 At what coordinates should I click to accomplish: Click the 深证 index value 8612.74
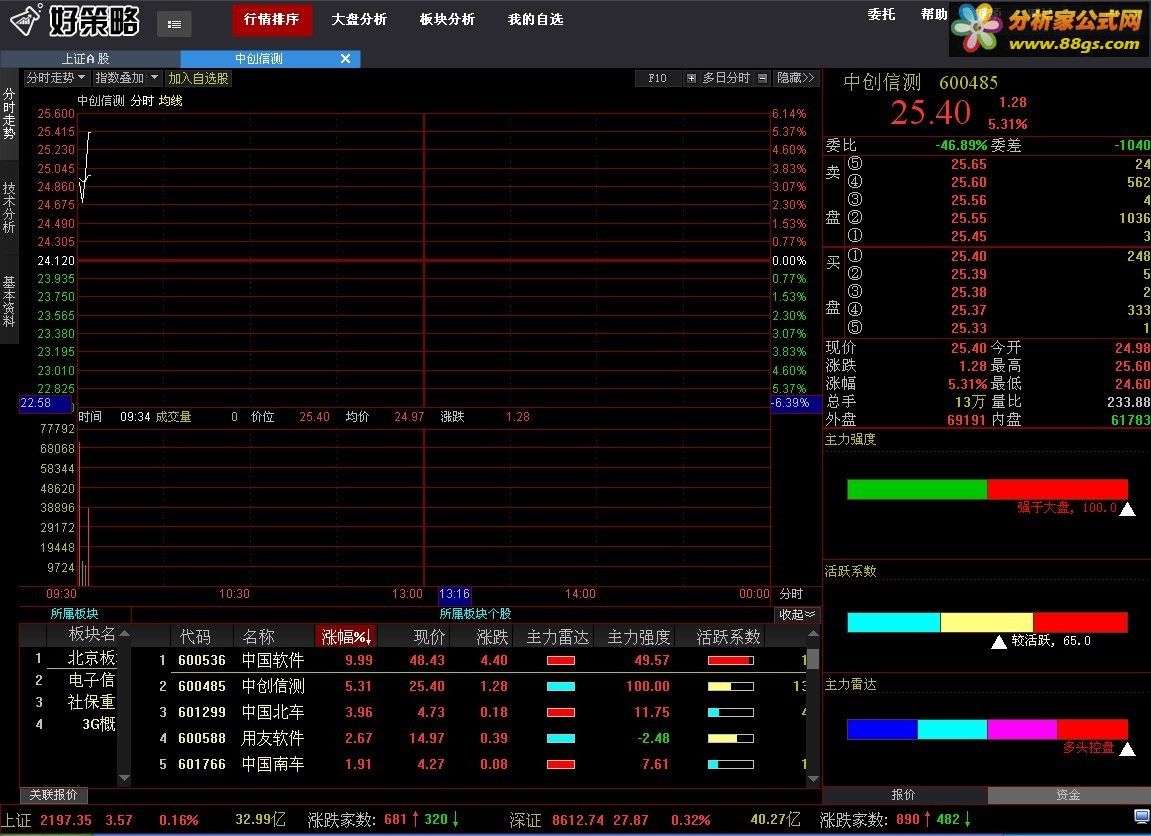coord(579,820)
